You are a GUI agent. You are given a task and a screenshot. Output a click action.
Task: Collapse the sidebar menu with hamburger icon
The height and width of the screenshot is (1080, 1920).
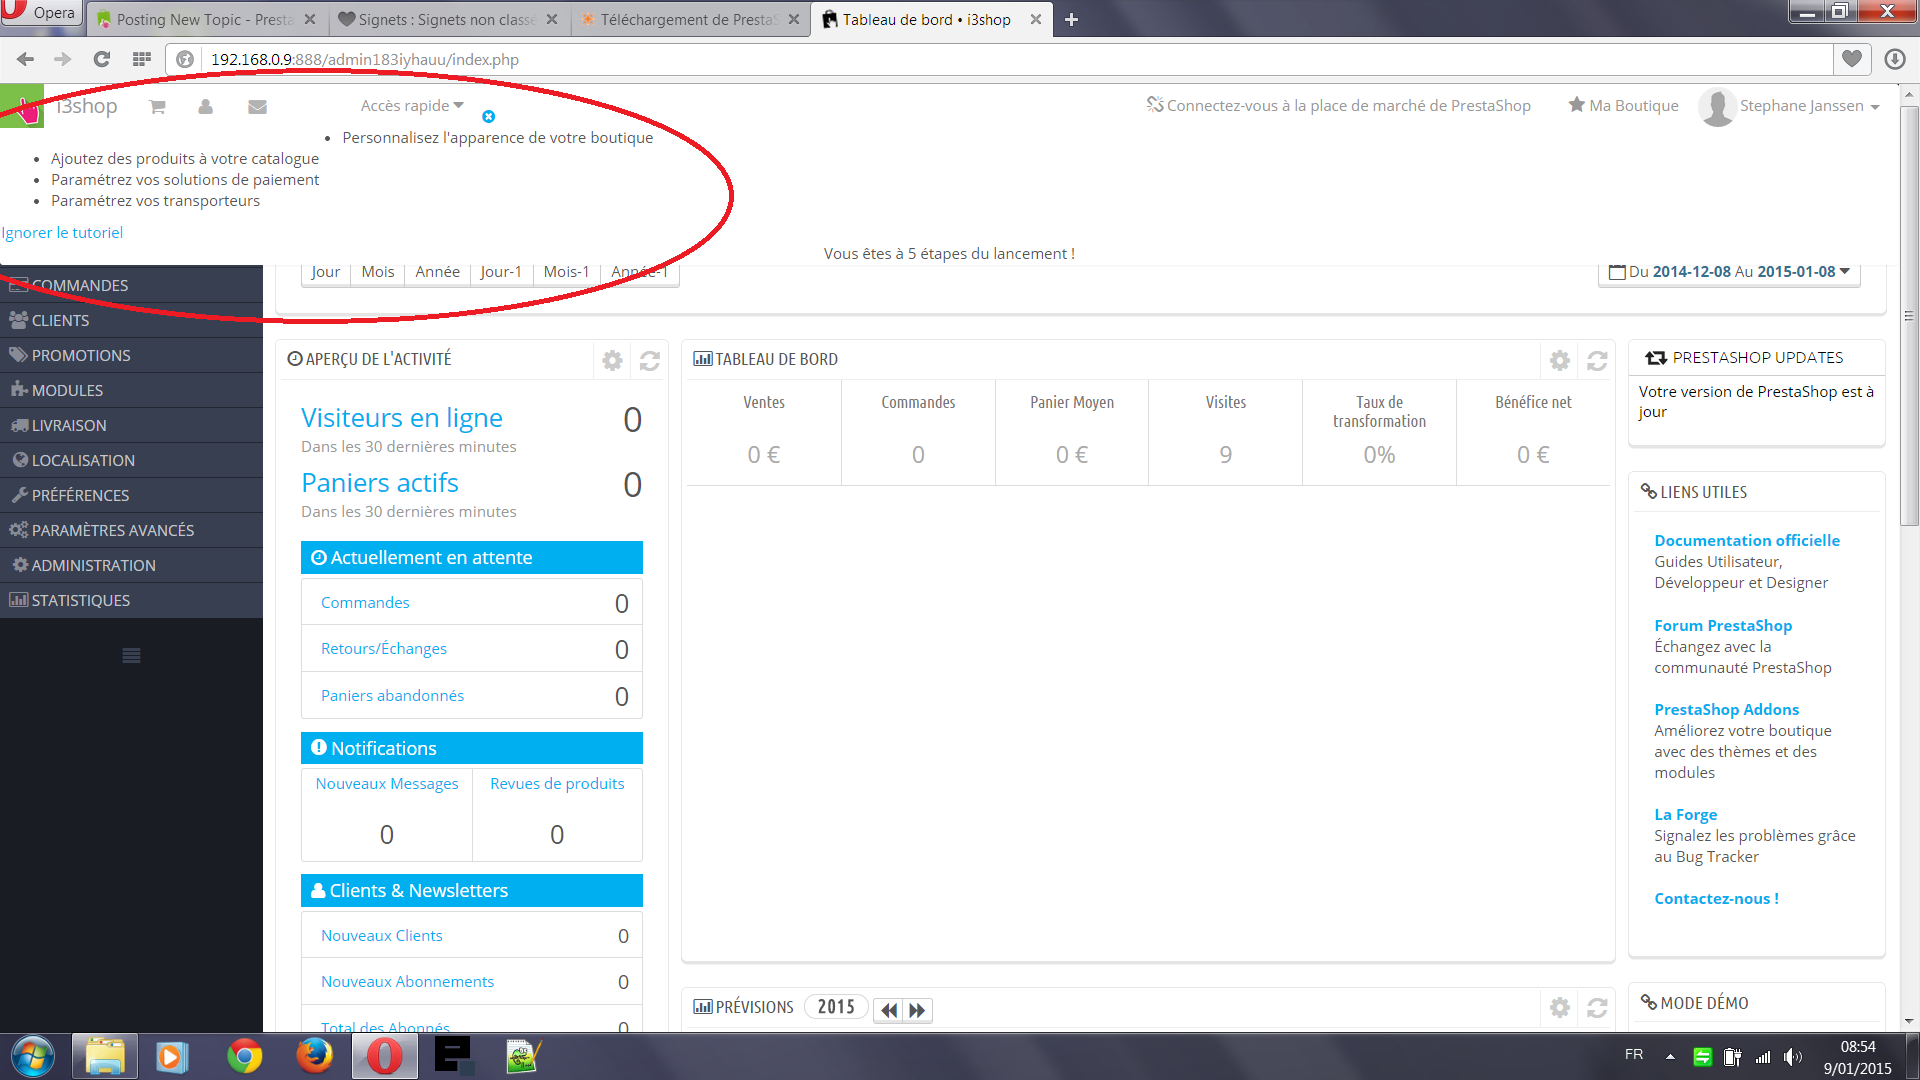click(131, 656)
